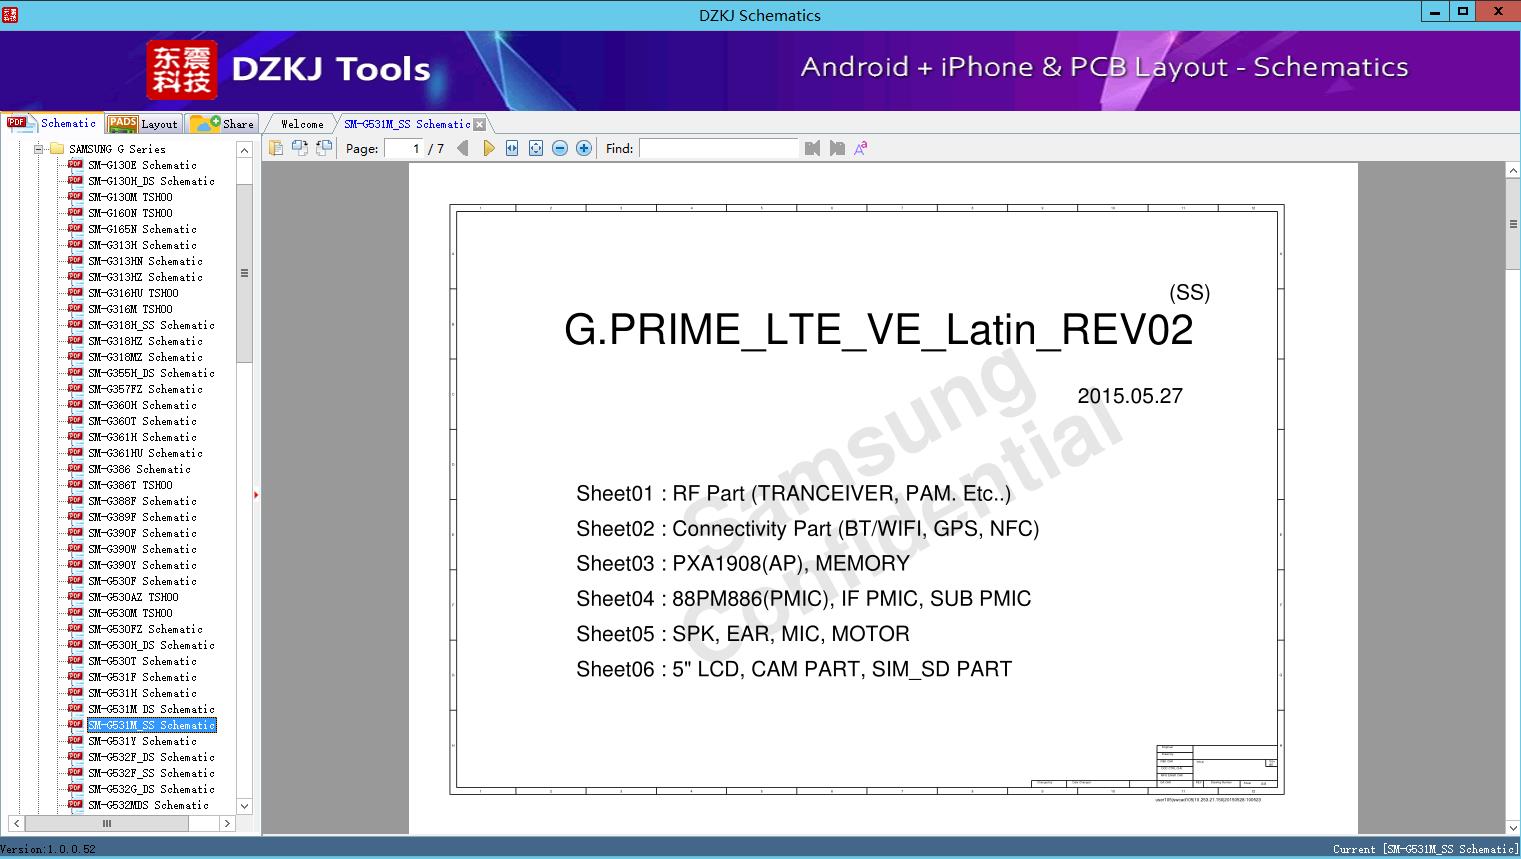Go to the previous page
Viewport: 1521px width, 859px height.
[463, 148]
